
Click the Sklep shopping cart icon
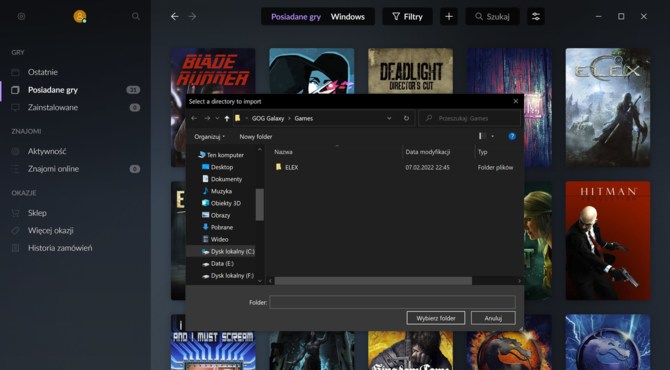pyautogui.click(x=15, y=213)
